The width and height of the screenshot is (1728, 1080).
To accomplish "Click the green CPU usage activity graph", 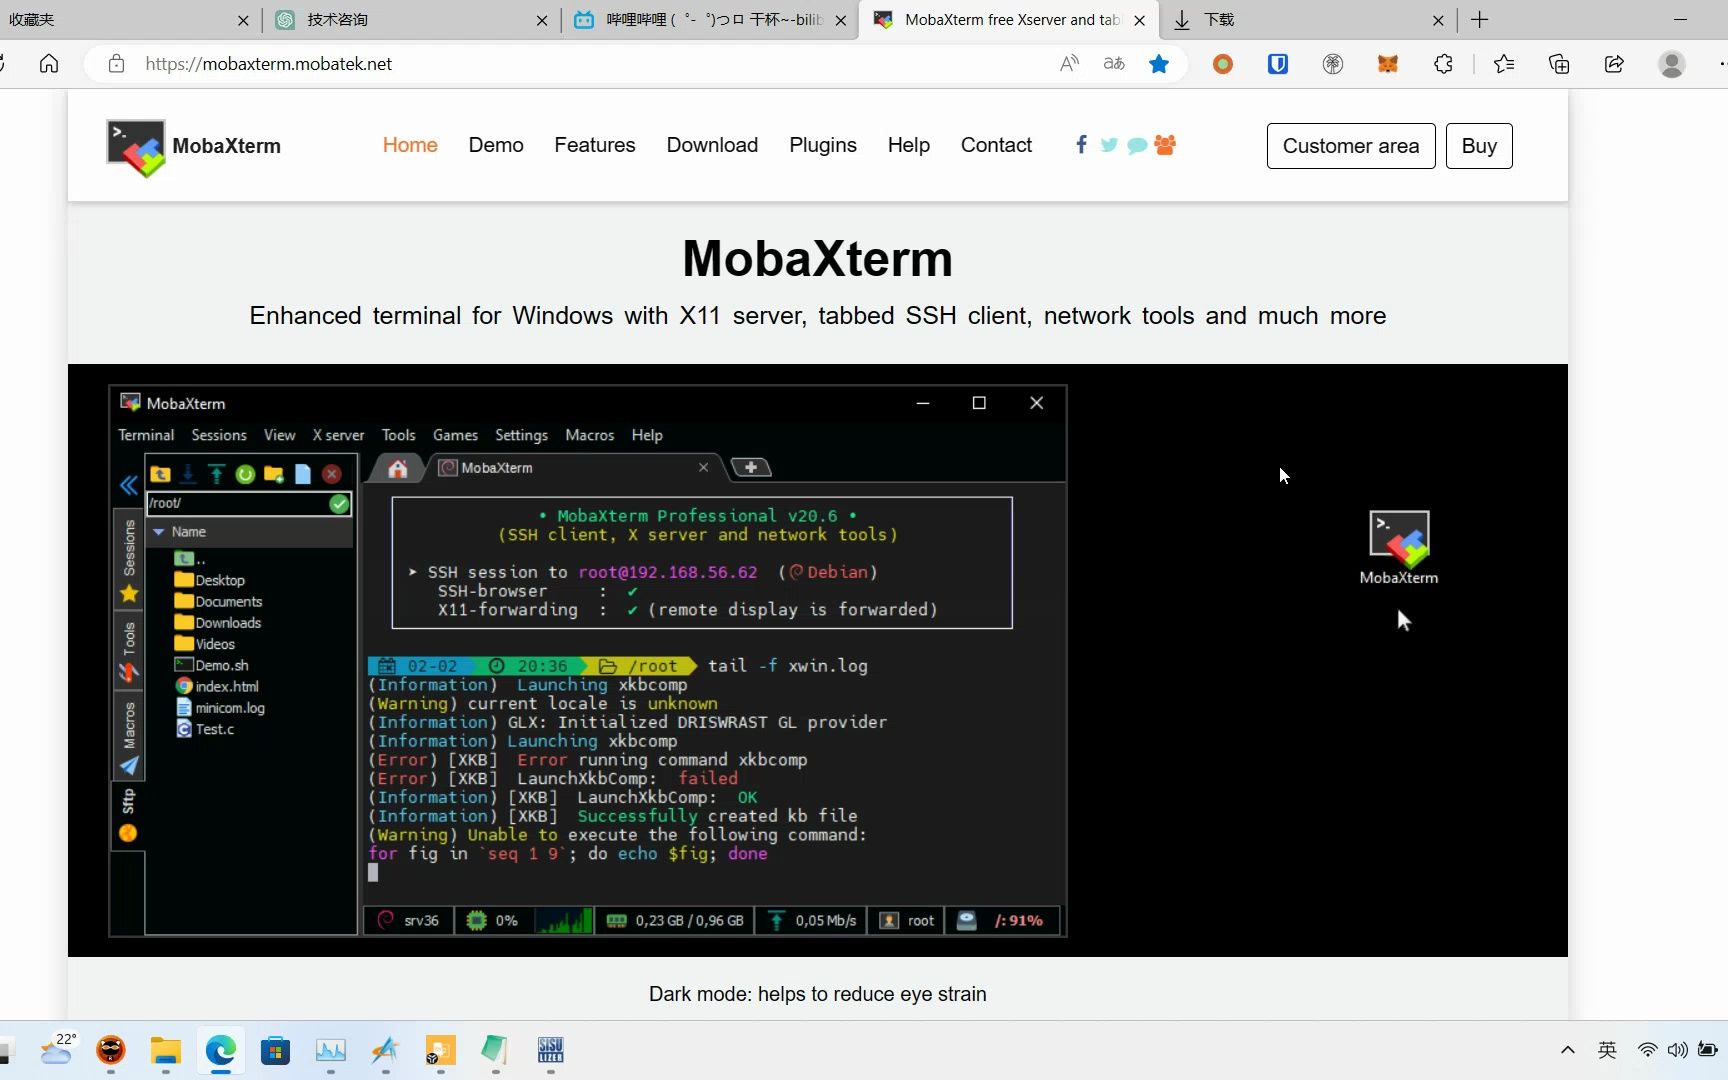I will pyautogui.click(x=564, y=920).
